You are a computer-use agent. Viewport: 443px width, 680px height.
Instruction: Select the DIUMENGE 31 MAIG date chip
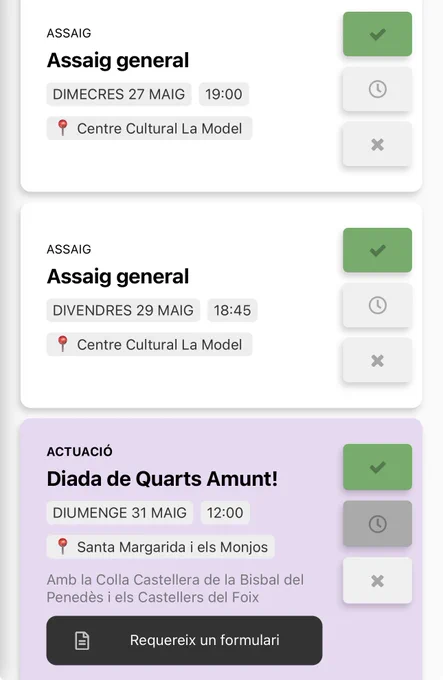coord(120,513)
